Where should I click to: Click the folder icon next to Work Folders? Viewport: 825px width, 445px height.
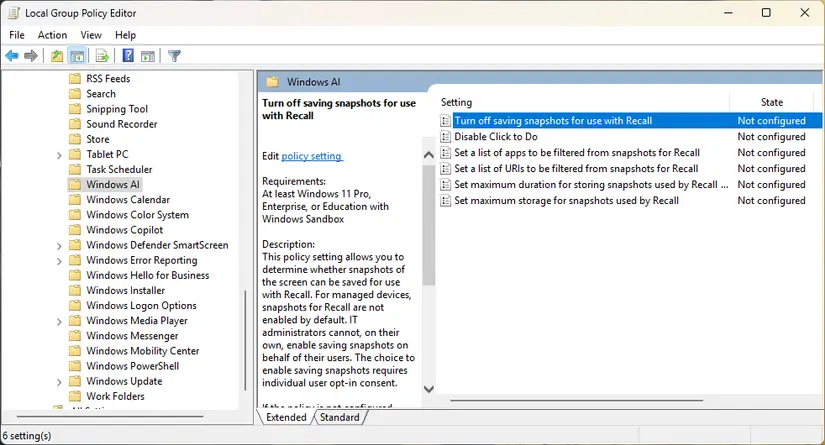tap(75, 396)
